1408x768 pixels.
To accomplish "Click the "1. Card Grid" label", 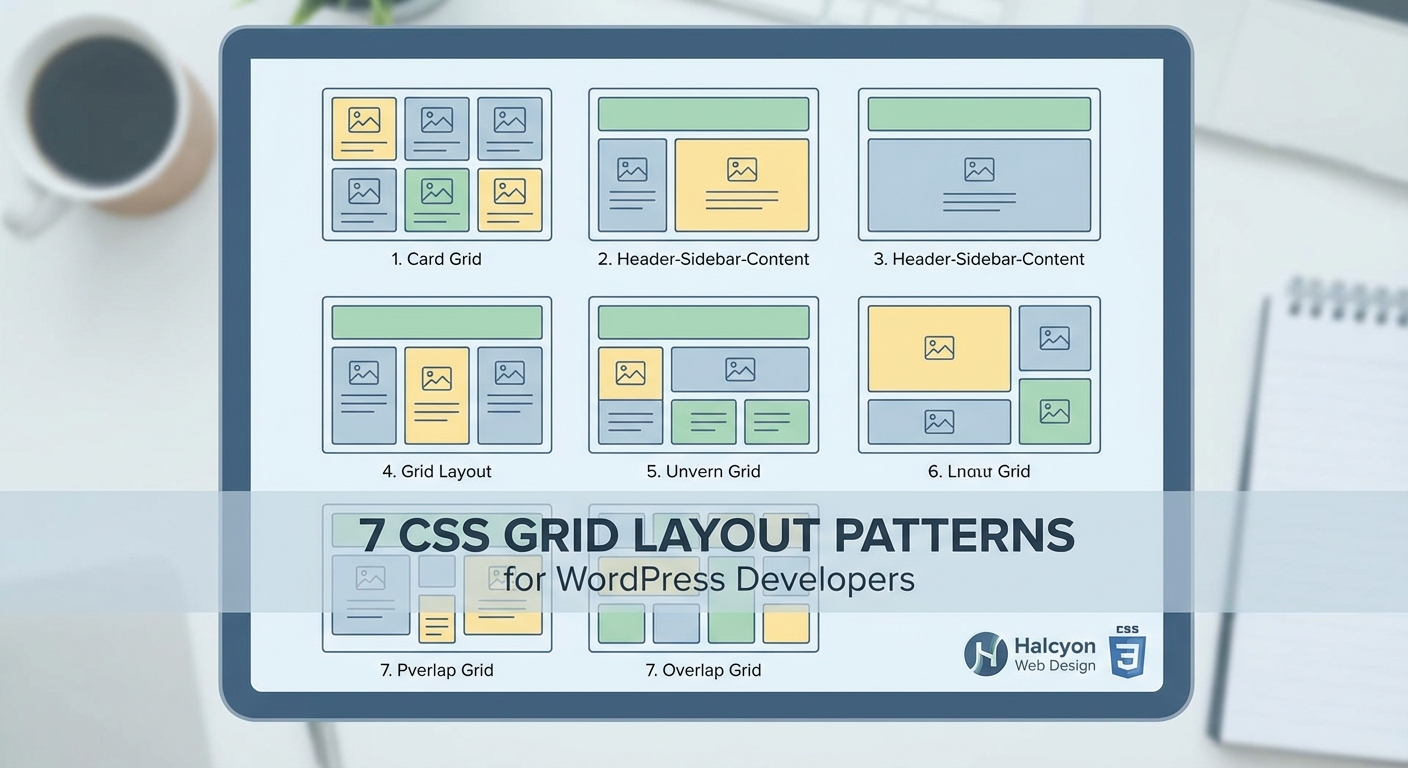I will tap(437, 258).
